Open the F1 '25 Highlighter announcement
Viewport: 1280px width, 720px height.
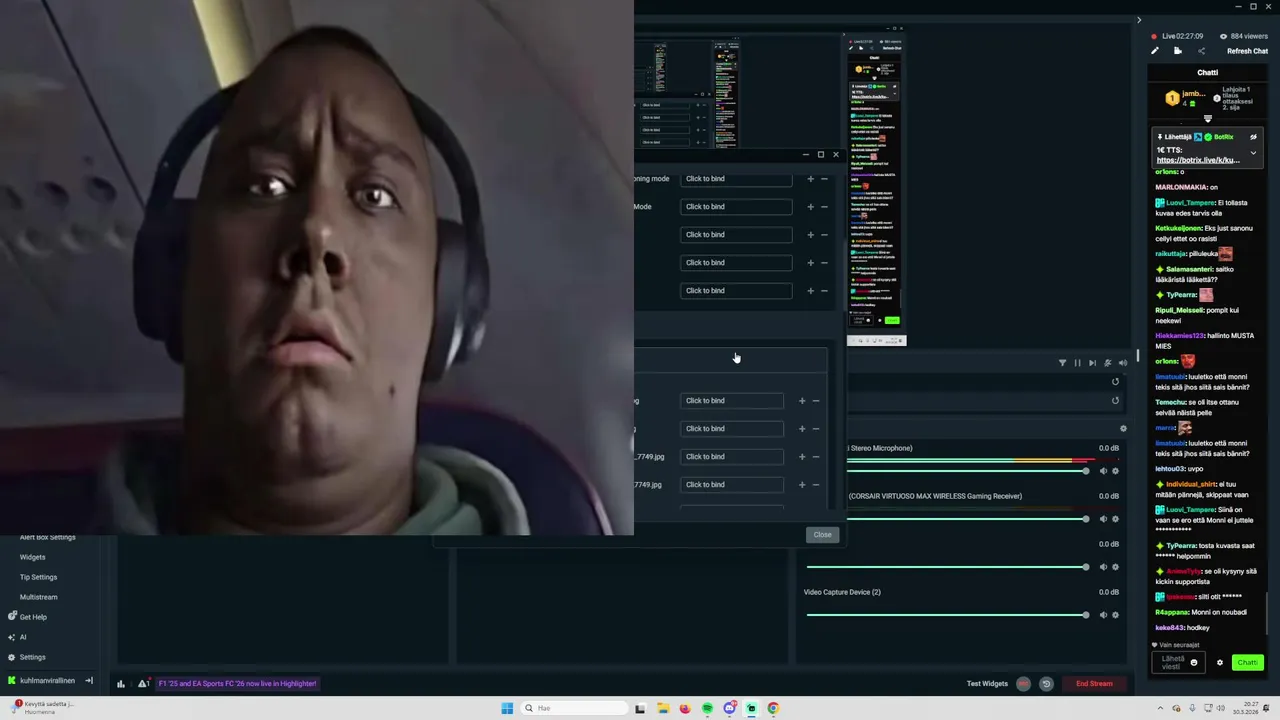tap(237, 684)
